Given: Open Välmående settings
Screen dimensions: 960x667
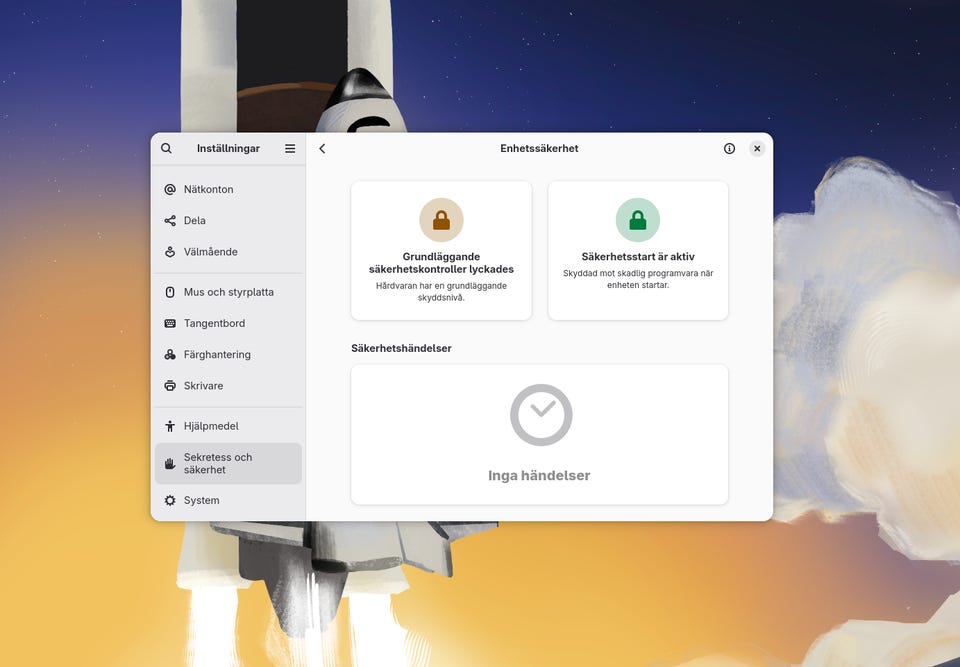Looking at the screenshot, I should point(228,252).
